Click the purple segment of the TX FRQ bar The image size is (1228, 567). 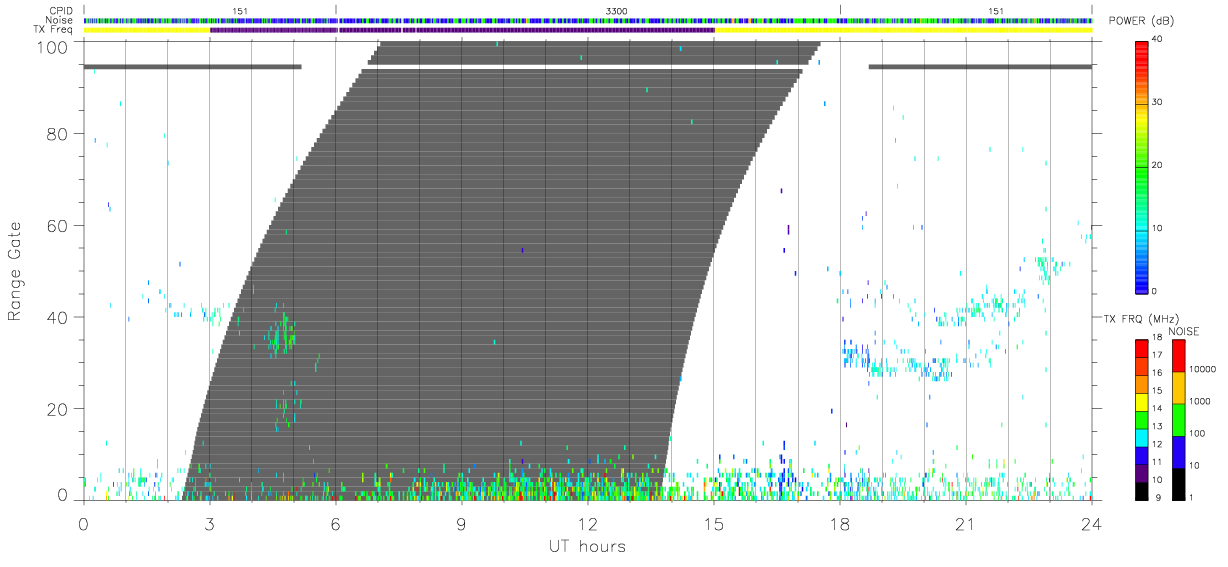tap(1142, 472)
